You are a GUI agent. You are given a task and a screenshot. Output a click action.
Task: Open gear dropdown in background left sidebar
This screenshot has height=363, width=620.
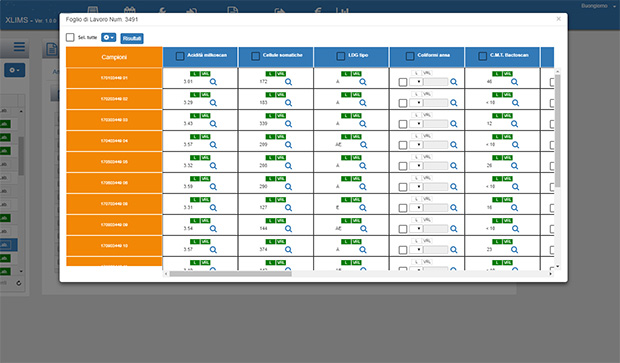[x=15, y=70]
